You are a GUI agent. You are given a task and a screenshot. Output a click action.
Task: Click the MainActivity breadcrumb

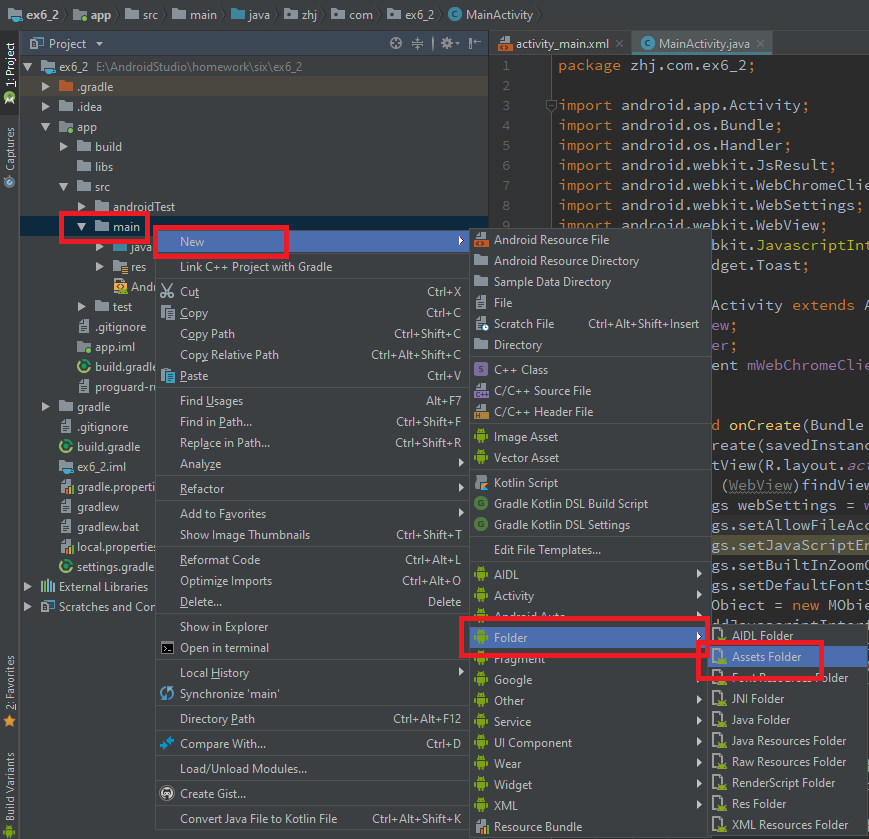pyautogui.click(x=491, y=15)
